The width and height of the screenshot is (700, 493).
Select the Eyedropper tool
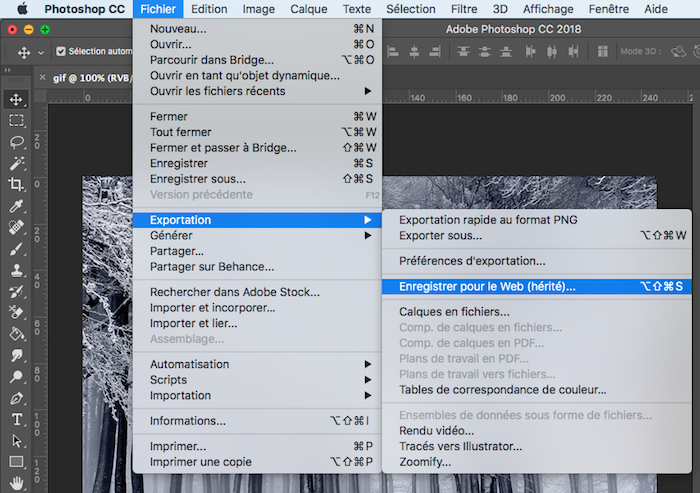tap(17, 206)
